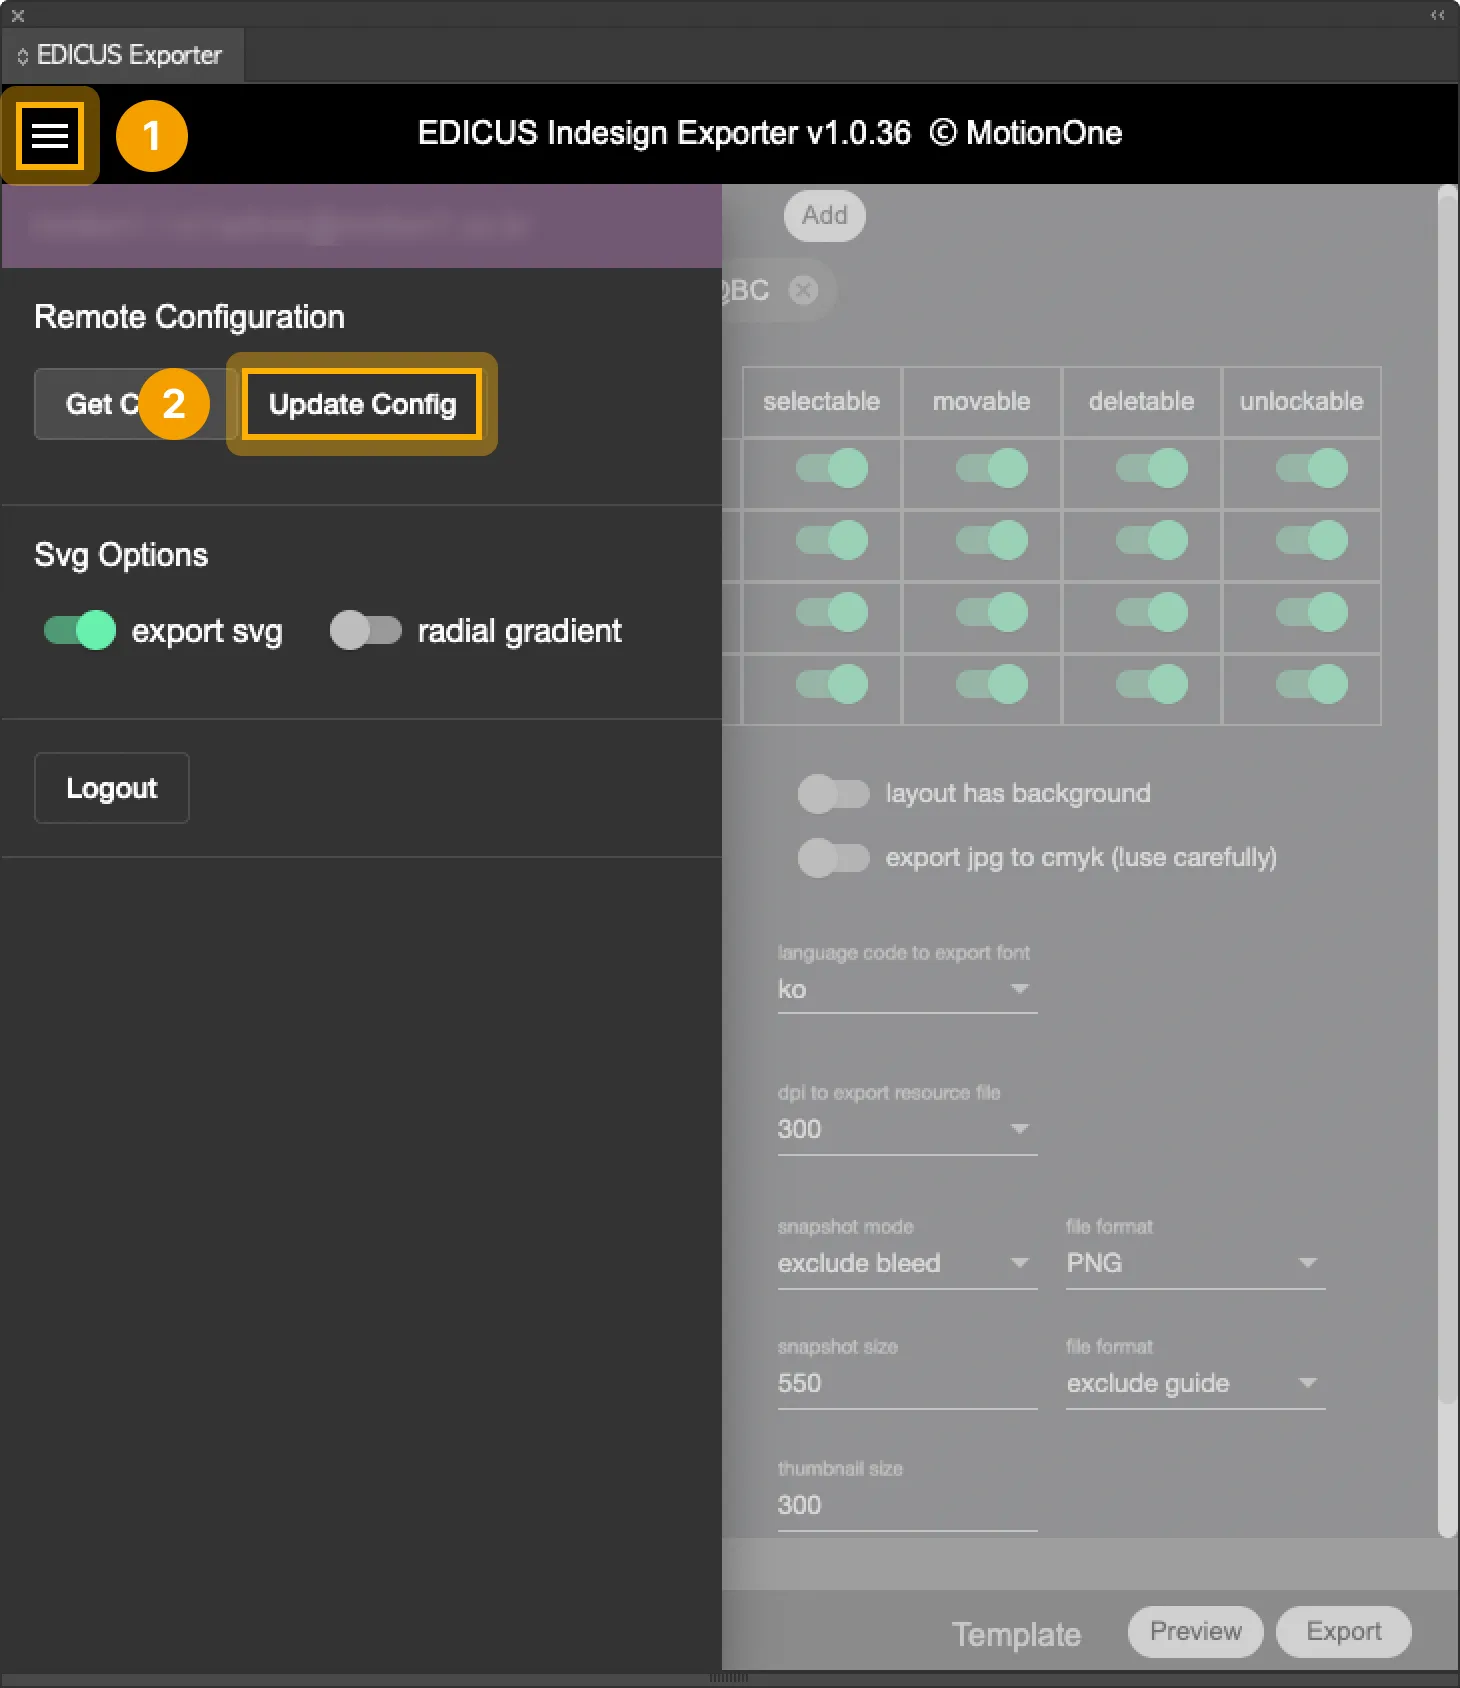Click the snapshot size field showing 550

(x=907, y=1383)
